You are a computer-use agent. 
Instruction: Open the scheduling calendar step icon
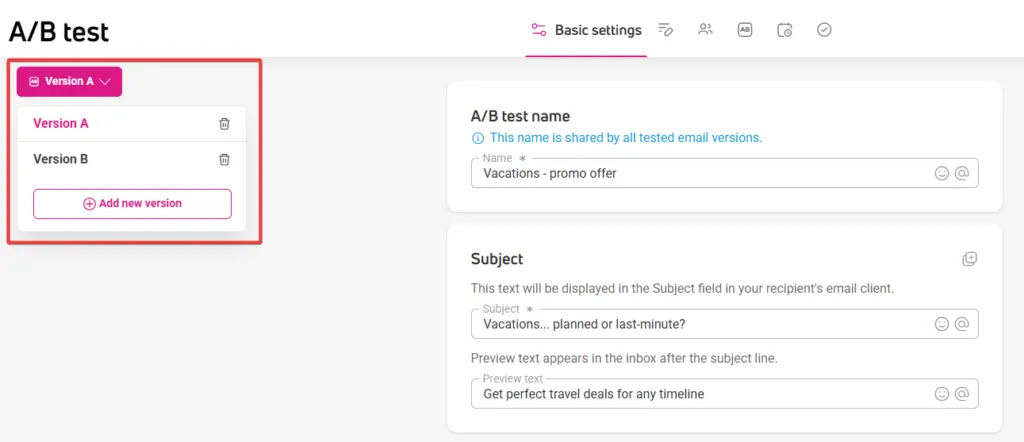pyautogui.click(x=785, y=29)
